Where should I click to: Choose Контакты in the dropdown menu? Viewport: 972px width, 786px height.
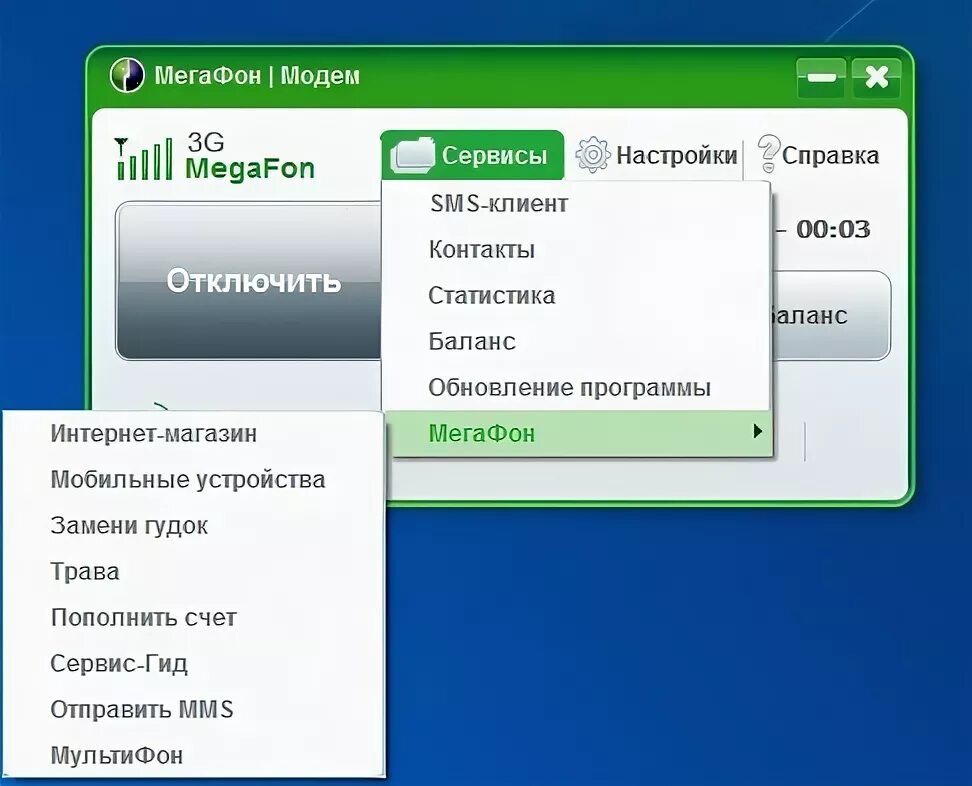pos(577,249)
